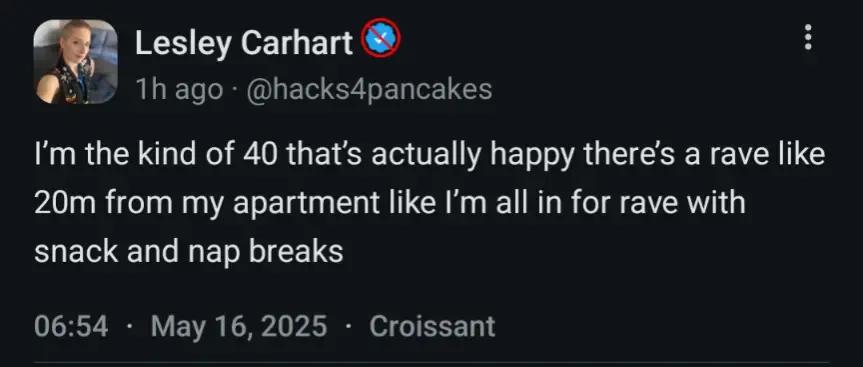
Task: Click the Lesley Carhart display name
Action: 244,42
